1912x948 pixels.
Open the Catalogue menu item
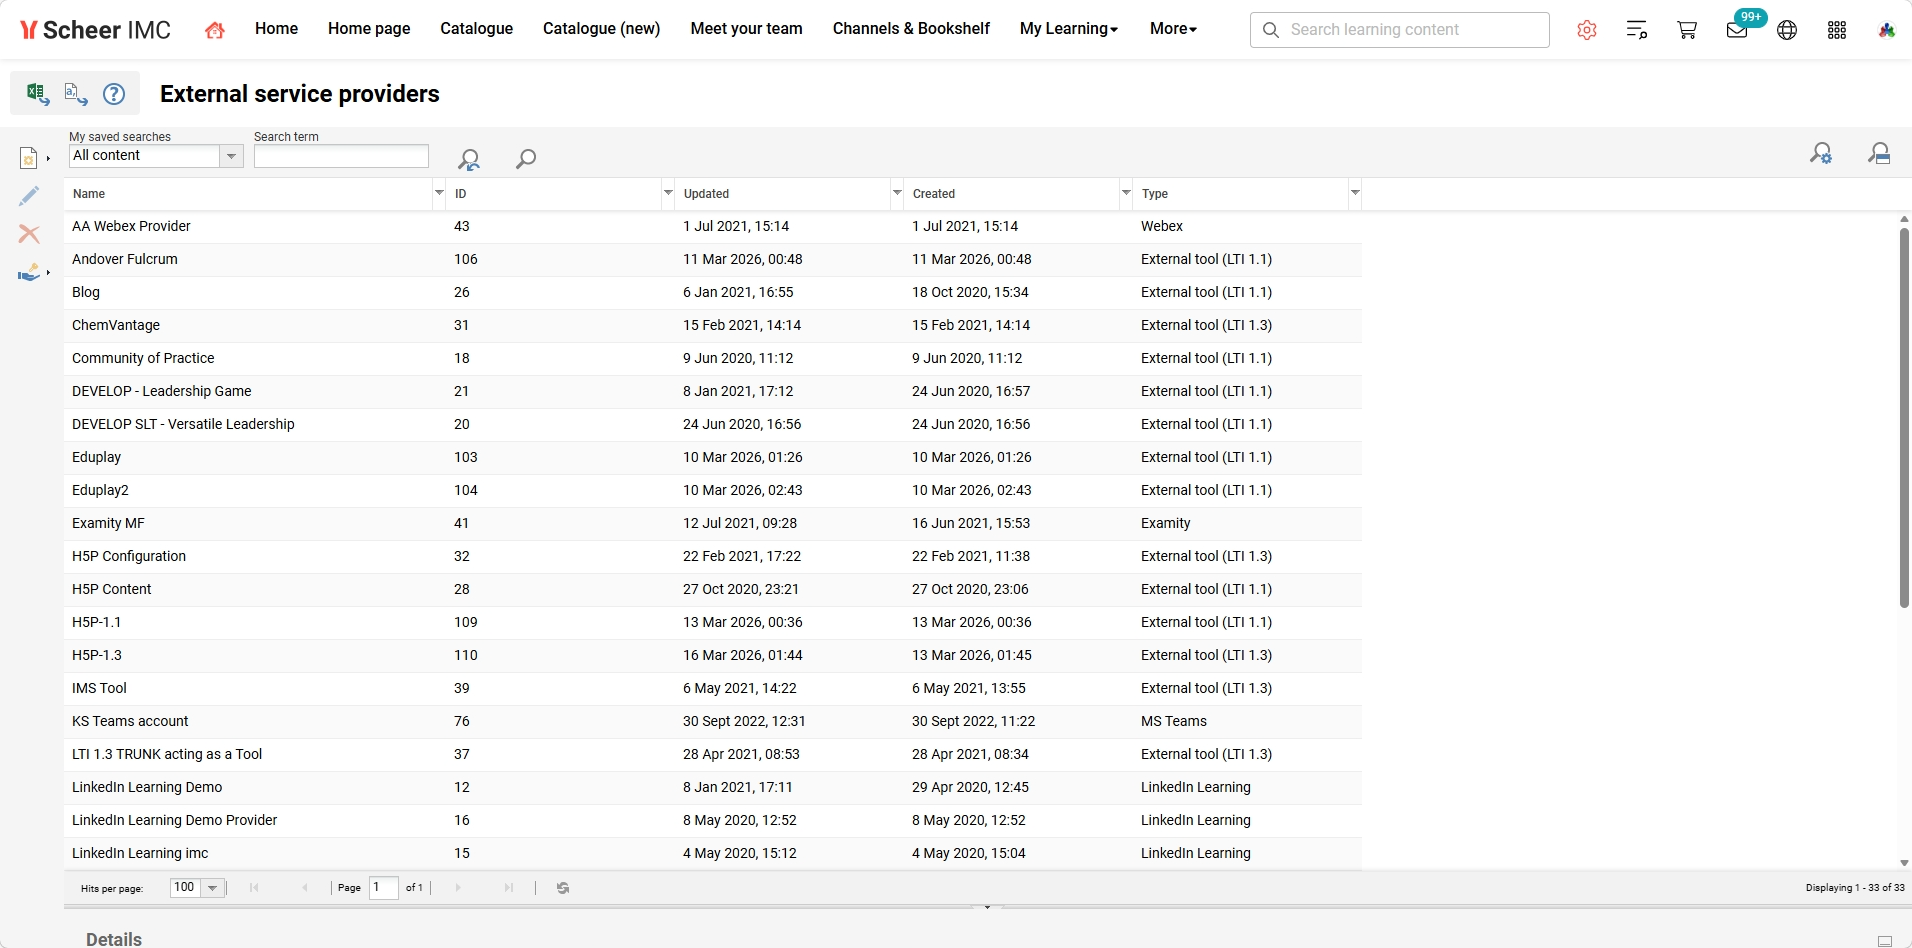(x=476, y=29)
